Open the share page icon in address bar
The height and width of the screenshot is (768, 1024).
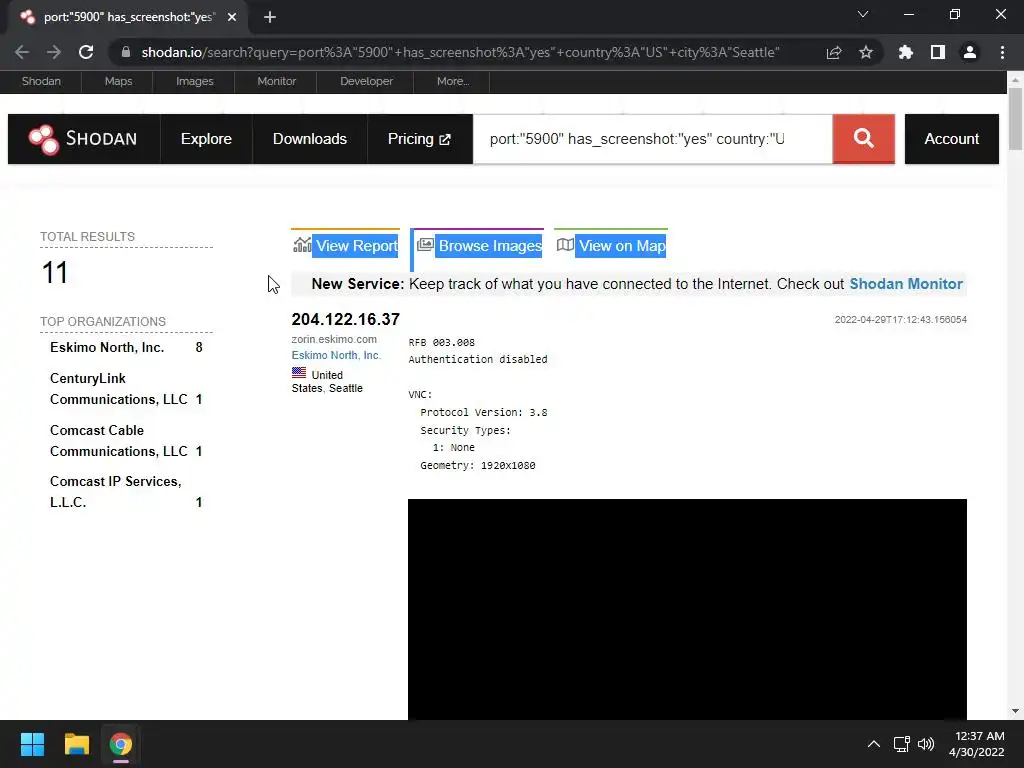pyautogui.click(x=834, y=52)
